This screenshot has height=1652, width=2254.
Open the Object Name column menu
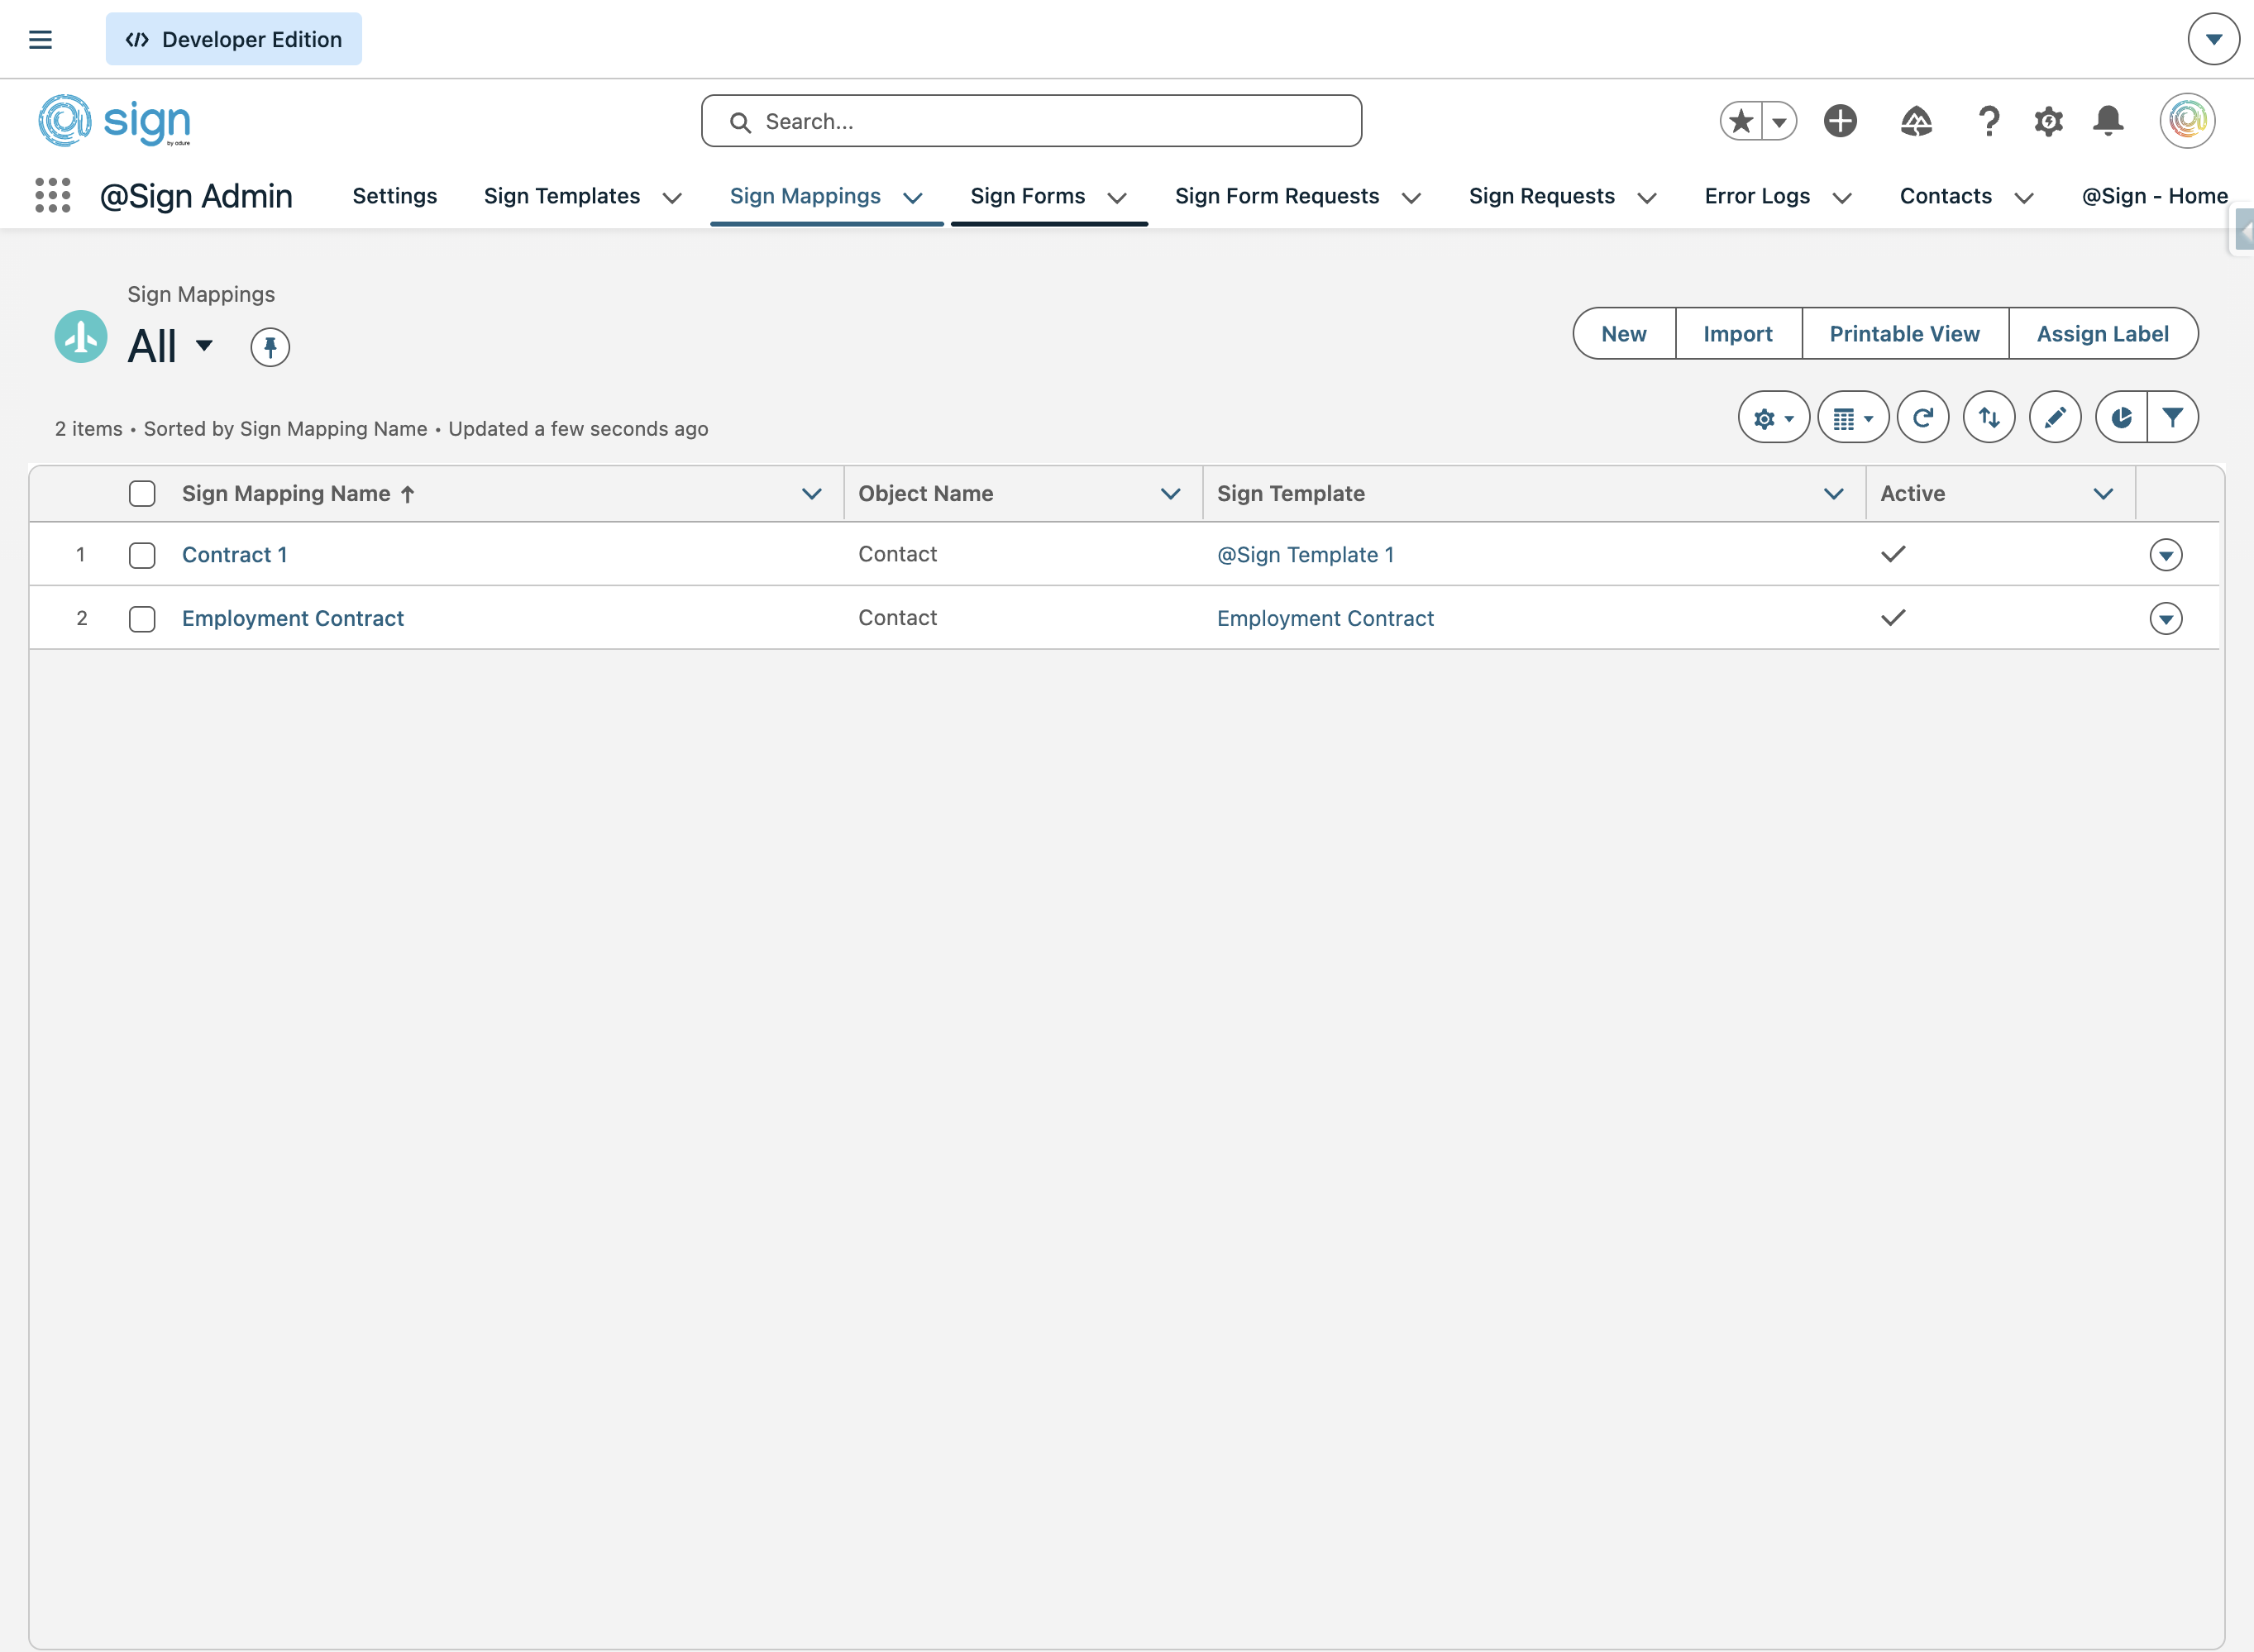pyautogui.click(x=1170, y=493)
